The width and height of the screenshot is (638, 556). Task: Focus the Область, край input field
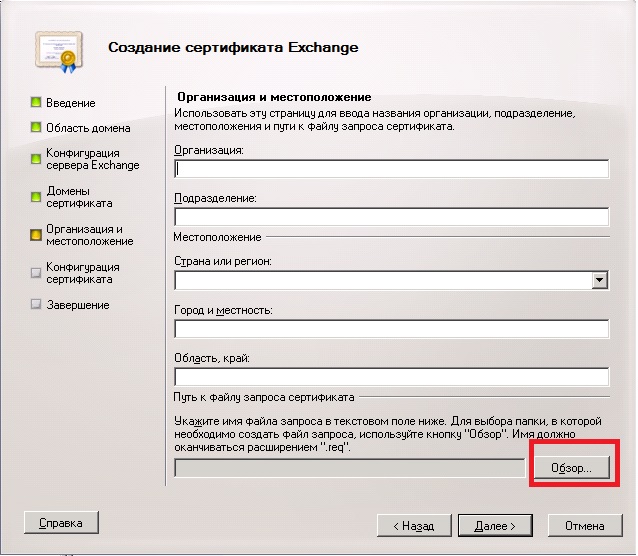(391, 377)
